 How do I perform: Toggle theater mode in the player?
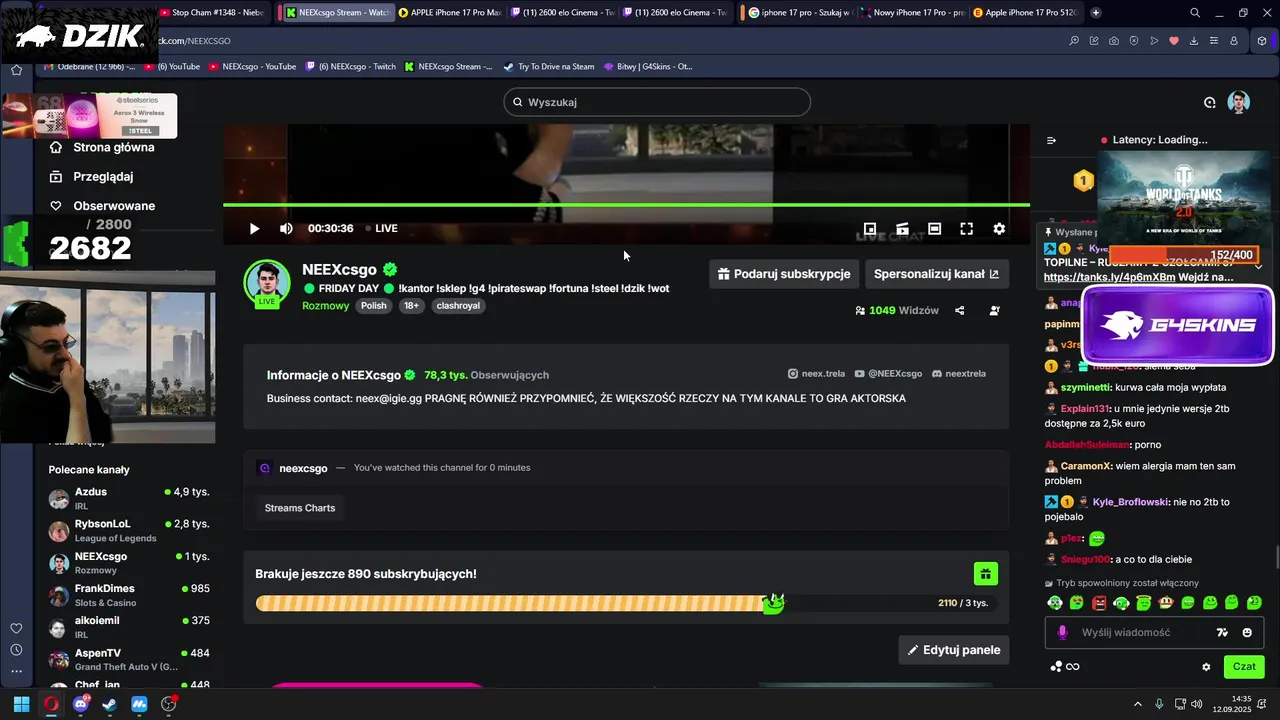[934, 229]
